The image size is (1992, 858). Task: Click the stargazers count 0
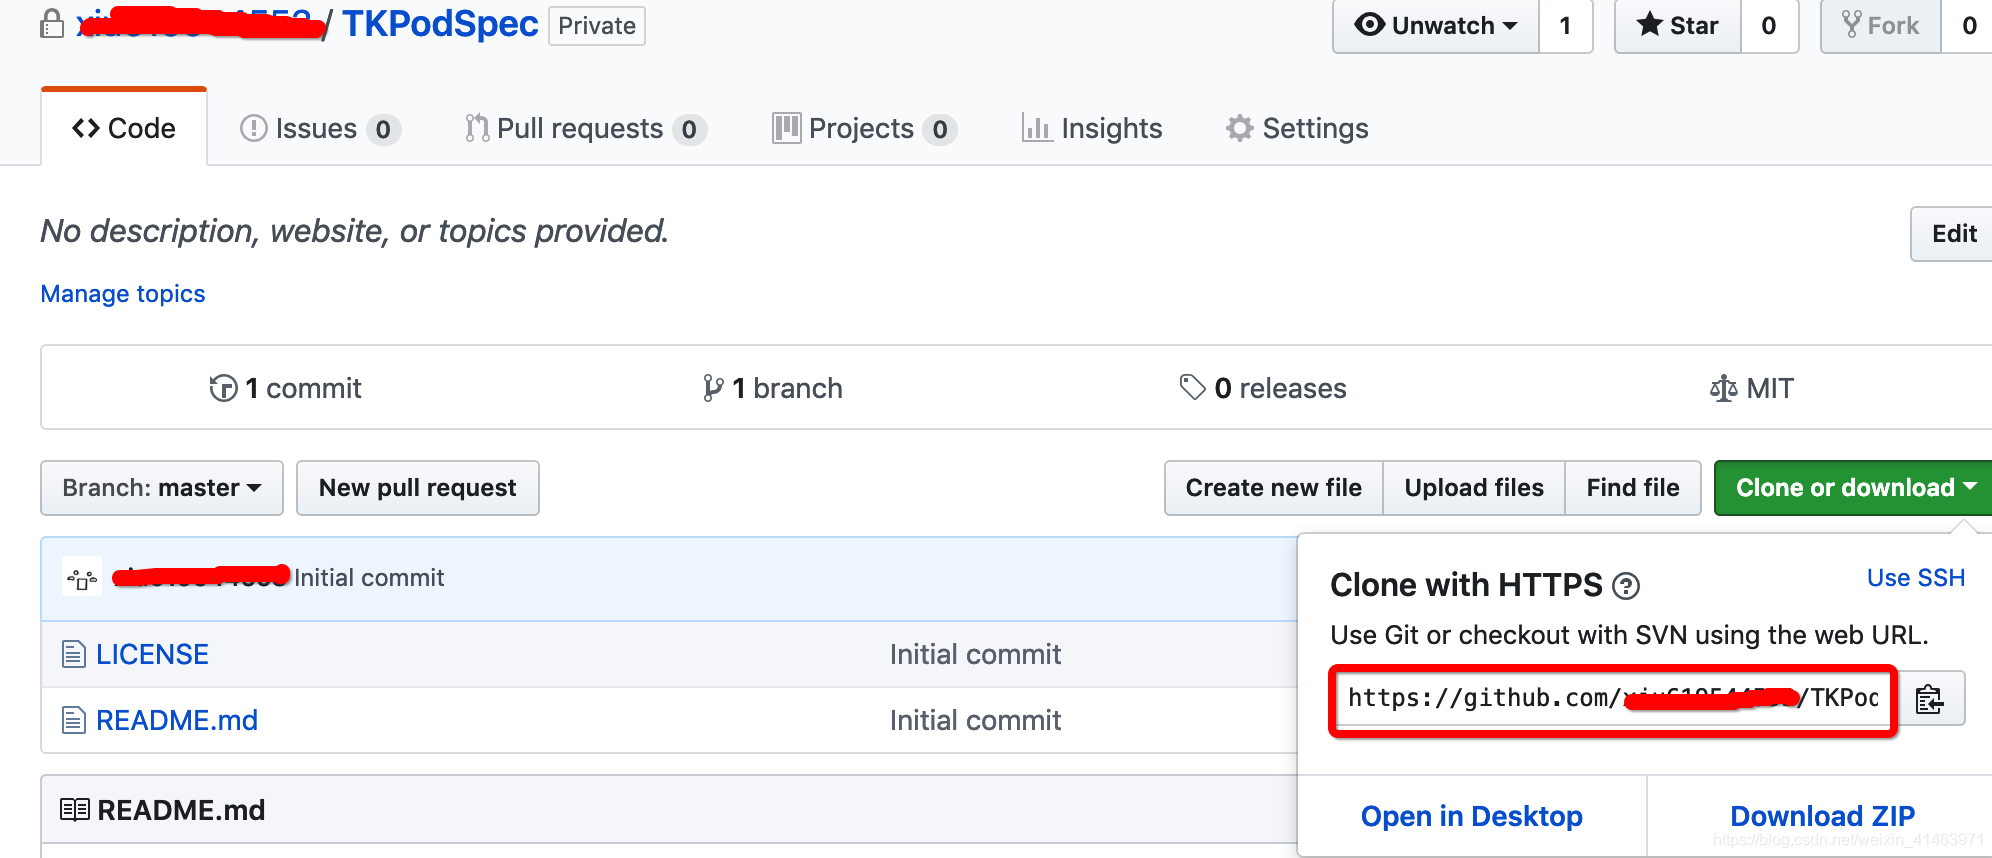point(1769,25)
